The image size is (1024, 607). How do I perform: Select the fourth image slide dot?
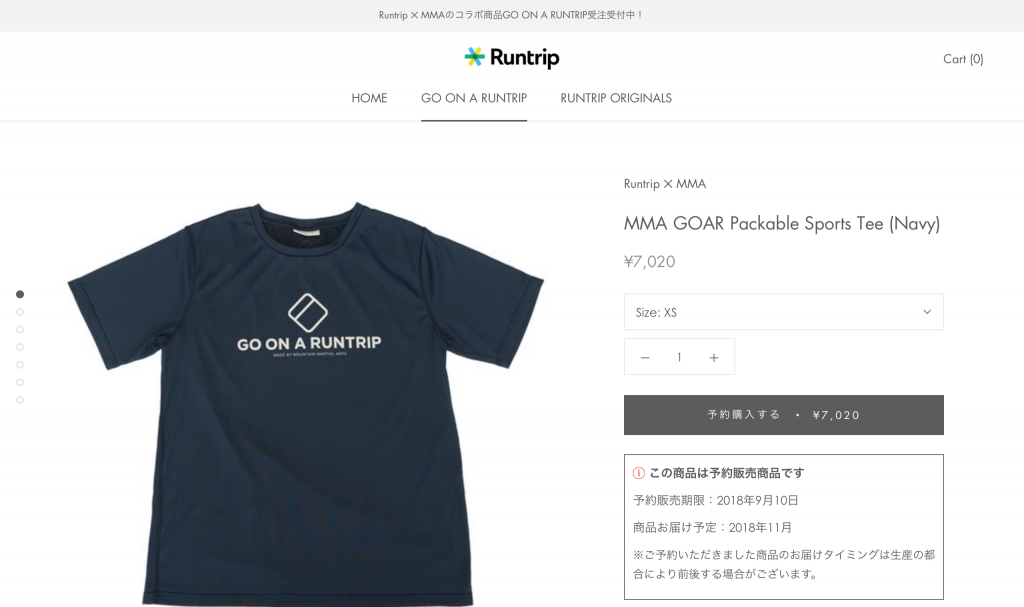tap(20, 347)
